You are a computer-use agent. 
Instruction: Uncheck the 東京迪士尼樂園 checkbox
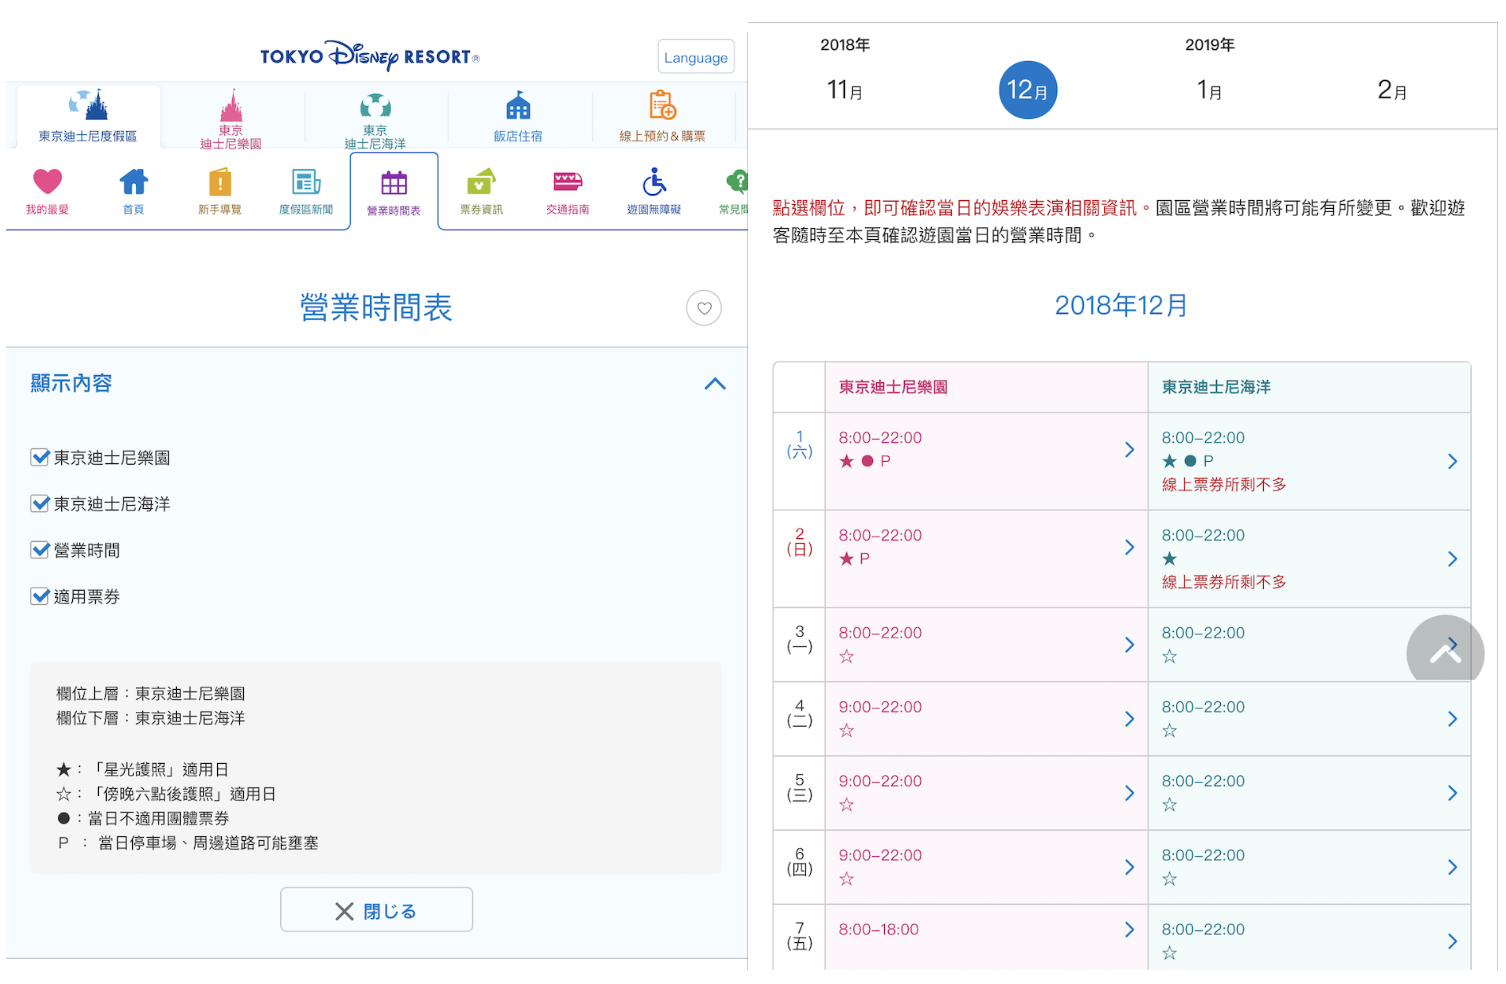point(41,458)
